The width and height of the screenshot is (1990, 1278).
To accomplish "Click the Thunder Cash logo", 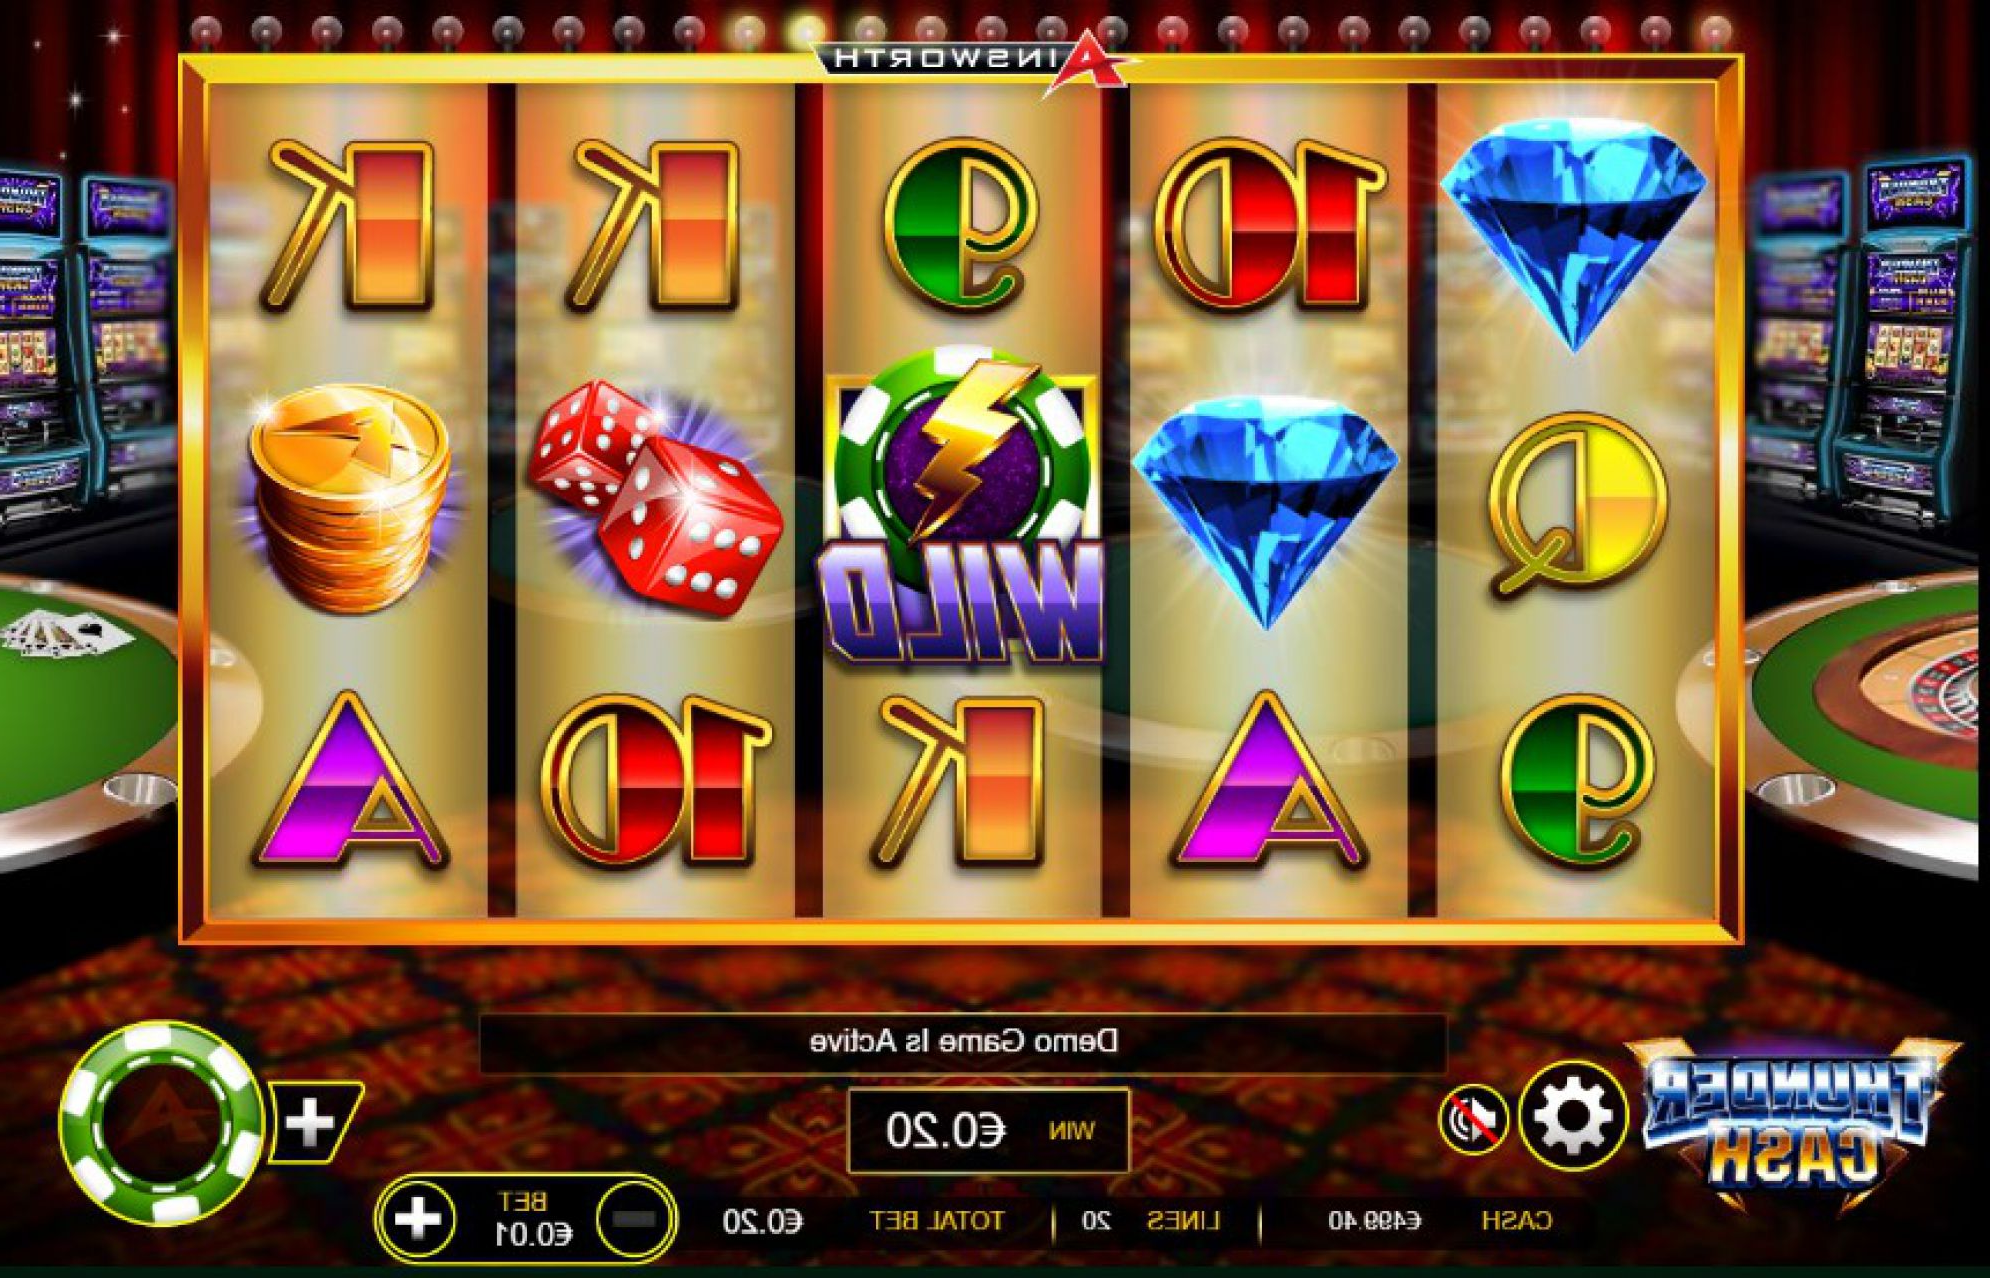I will point(1790,1122).
